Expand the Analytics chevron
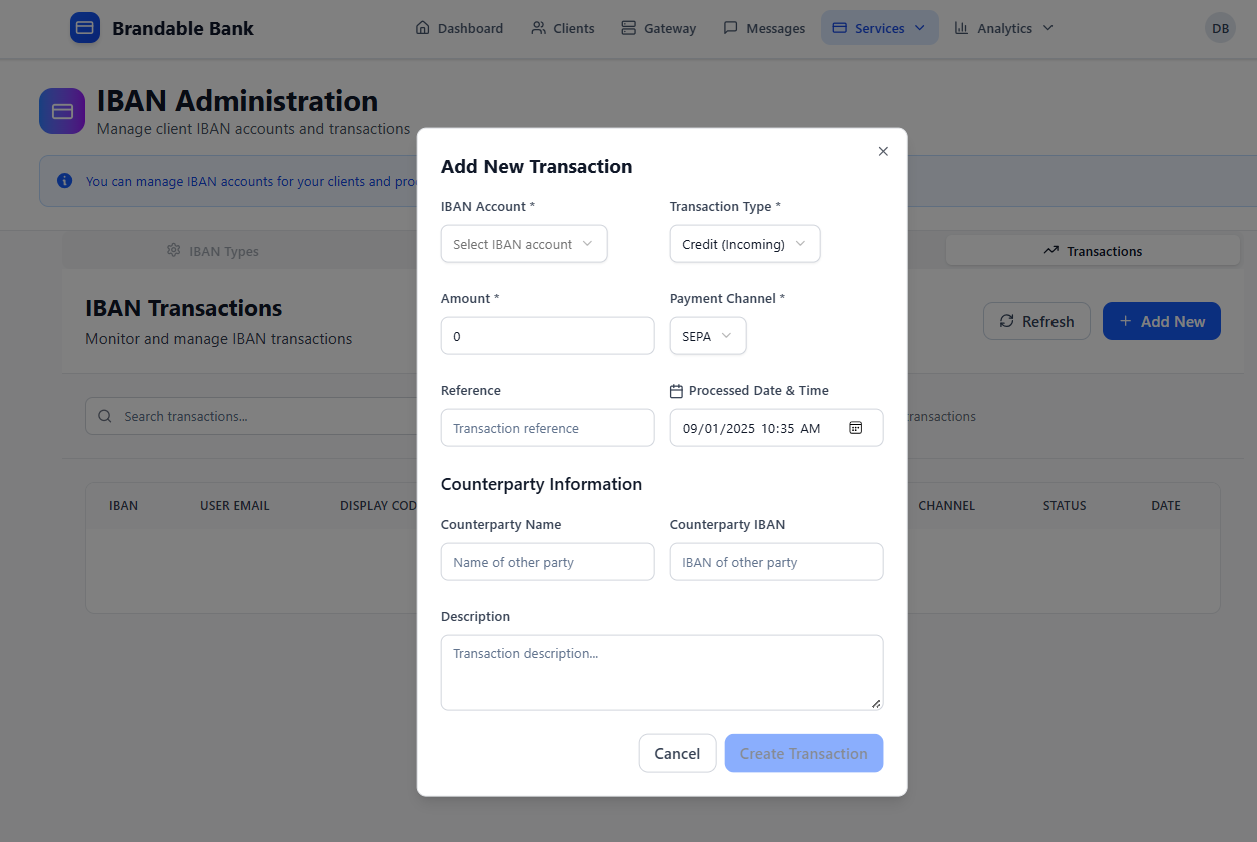 (1047, 28)
